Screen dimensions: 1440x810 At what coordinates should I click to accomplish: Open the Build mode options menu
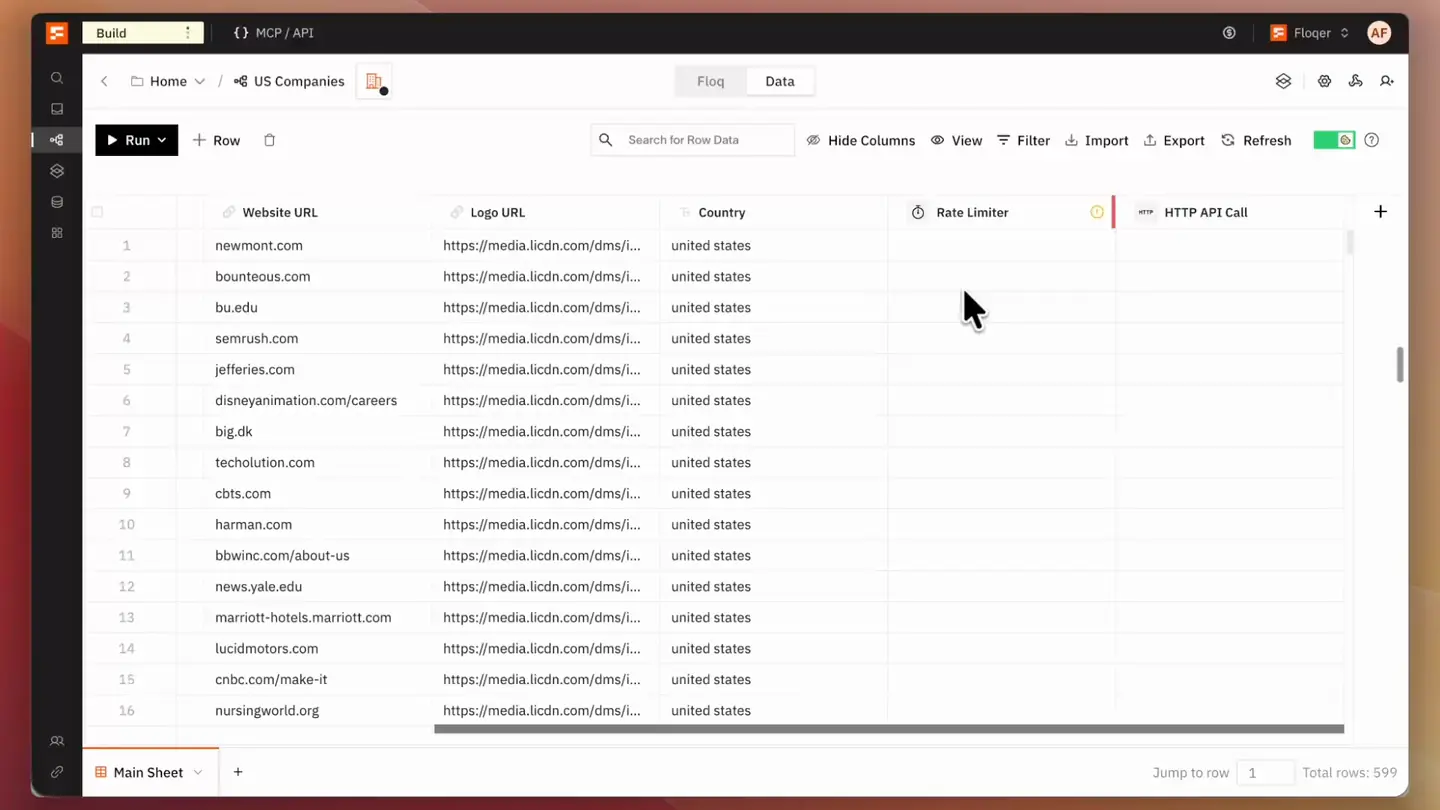188,33
